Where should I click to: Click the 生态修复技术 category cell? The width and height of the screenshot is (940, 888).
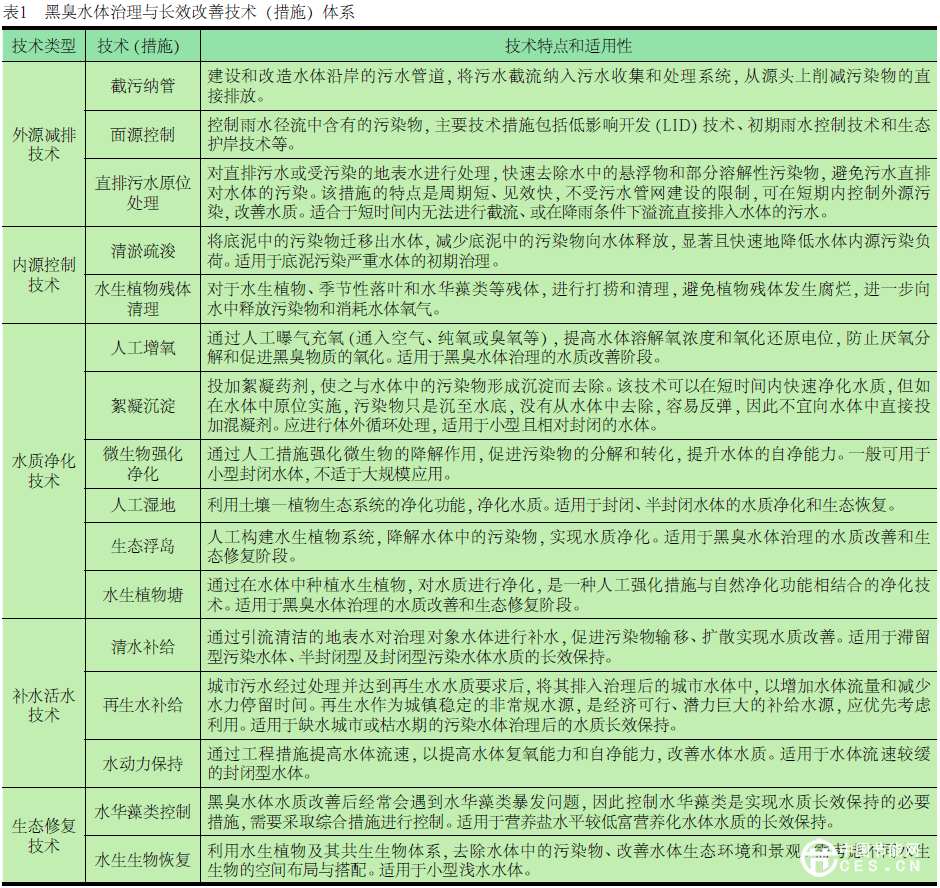[x=43, y=836]
